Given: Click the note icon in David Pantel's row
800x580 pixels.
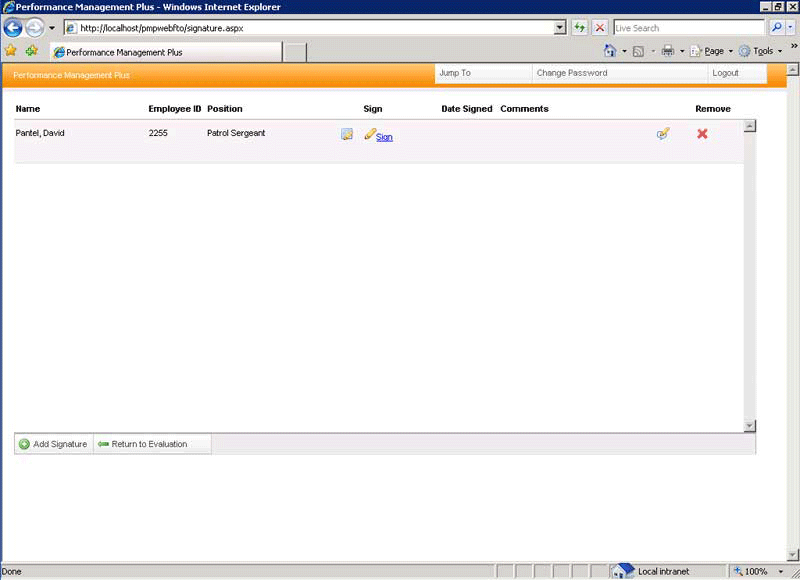Looking at the screenshot, I should pos(347,134).
